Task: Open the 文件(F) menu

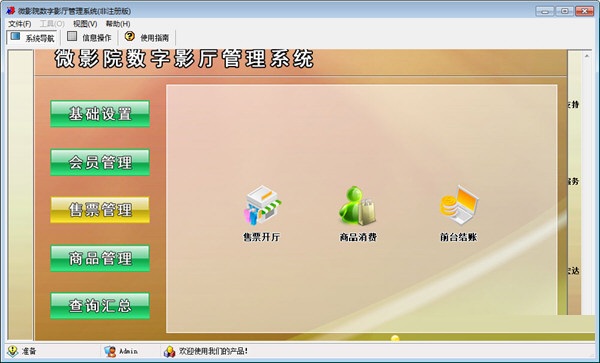Action: point(20,24)
